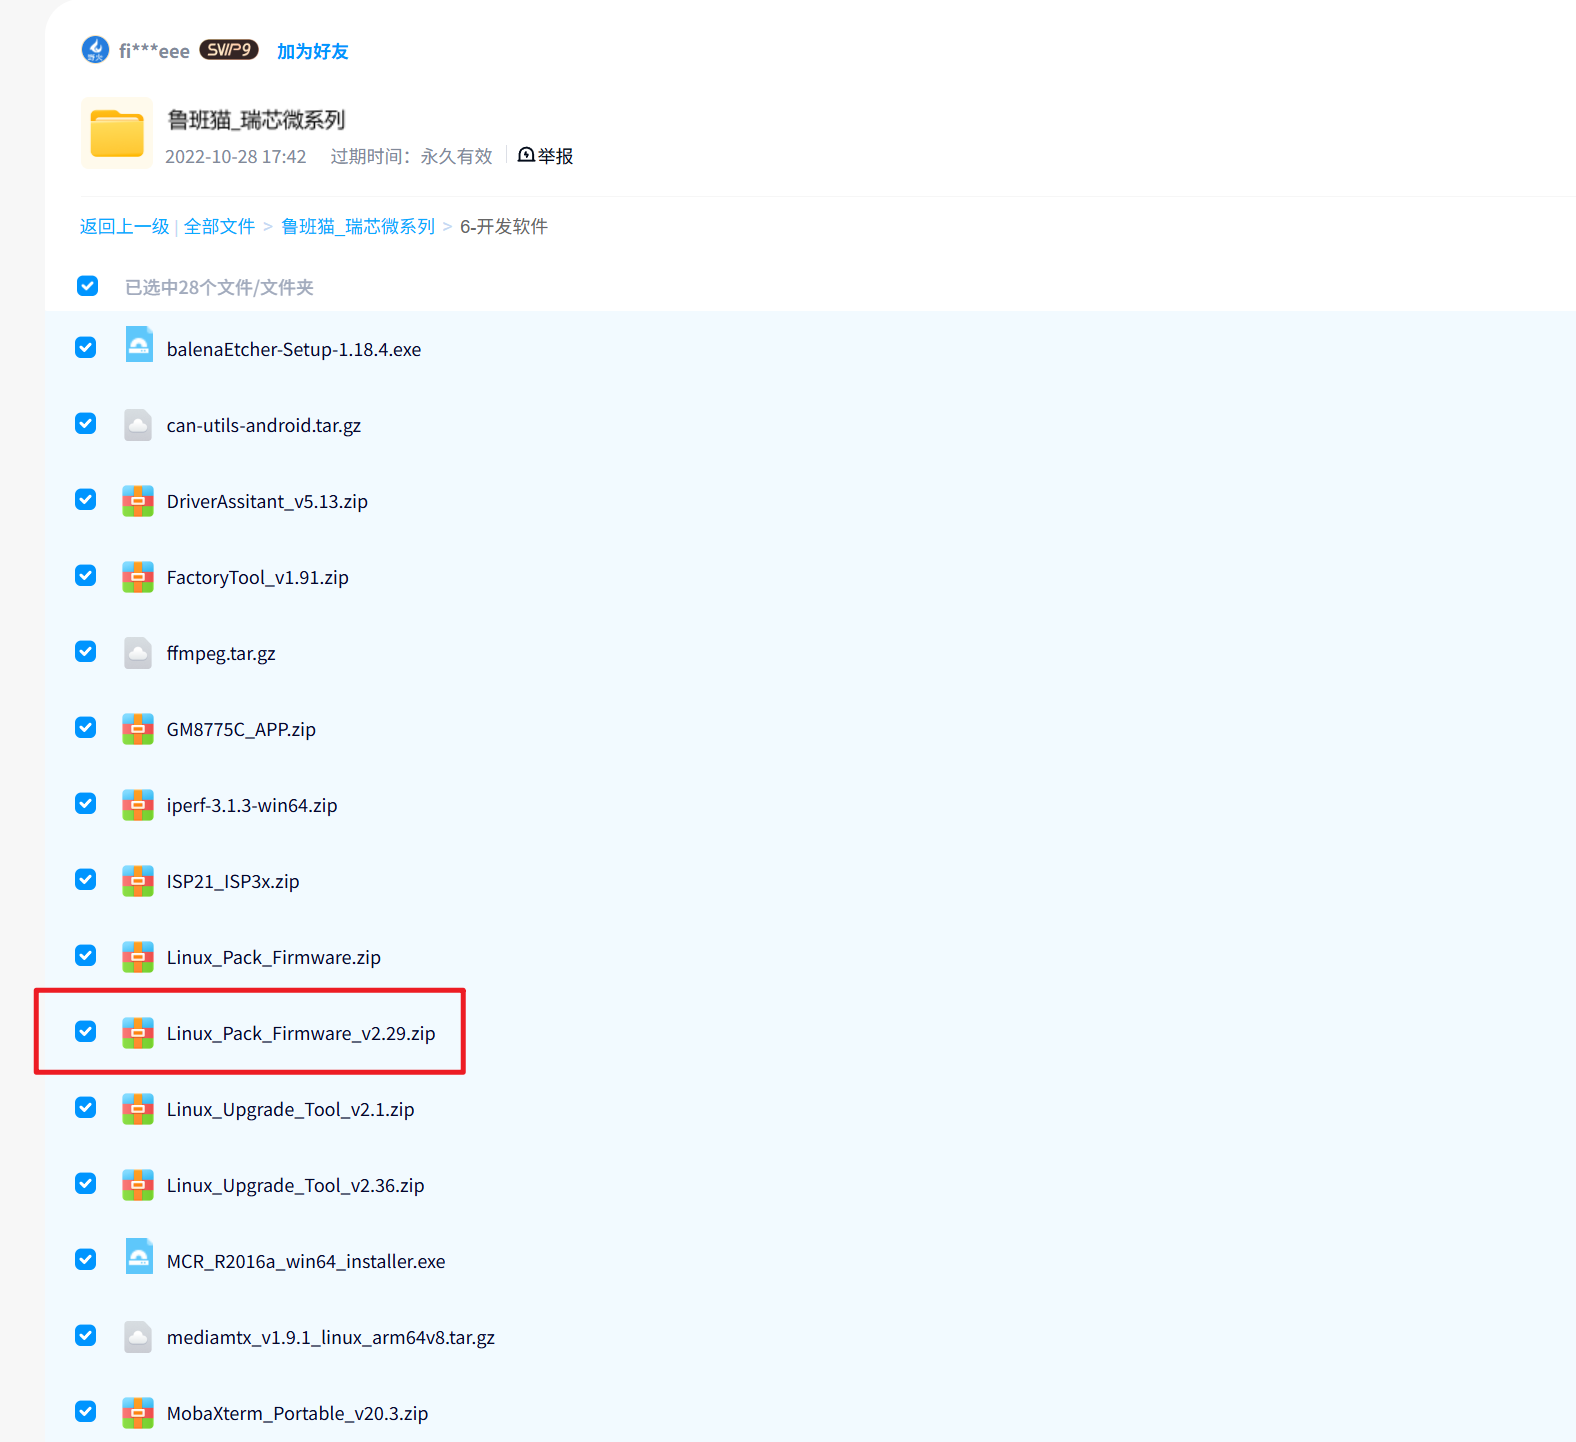This screenshot has height=1442, width=1576.
Task: Uncheck FactoryTool_v1.91.zip checkbox
Action: click(86, 575)
